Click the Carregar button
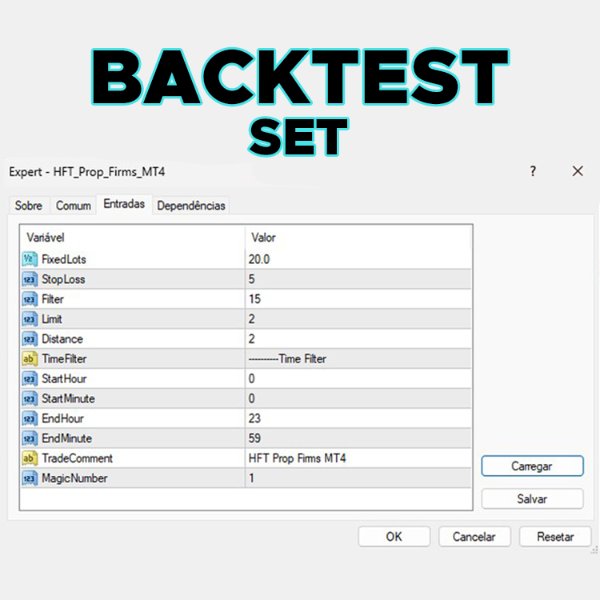The height and width of the screenshot is (600, 600). pyautogui.click(x=532, y=466)
